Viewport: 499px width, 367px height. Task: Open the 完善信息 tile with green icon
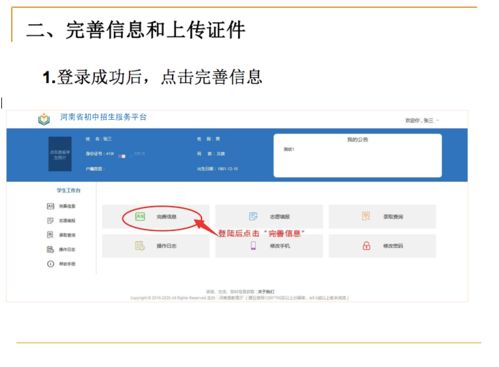coord(156,217)
